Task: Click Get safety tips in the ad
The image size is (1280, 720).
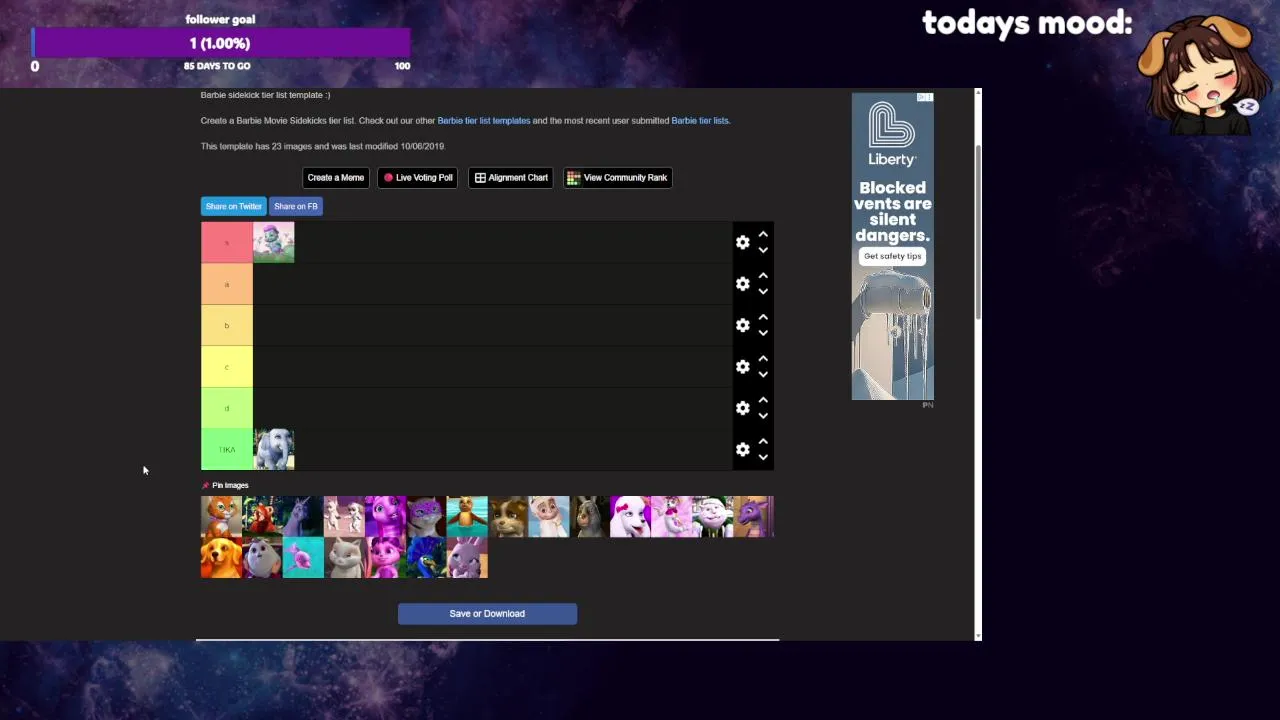Action: (x=892, y=256)
